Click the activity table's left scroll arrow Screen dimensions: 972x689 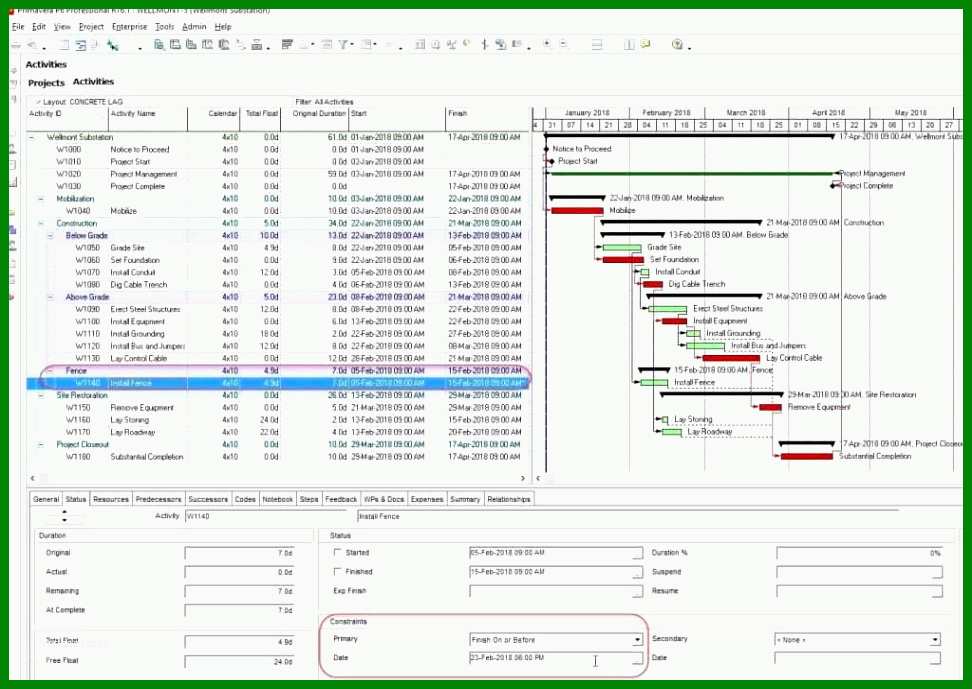point(32,478)
